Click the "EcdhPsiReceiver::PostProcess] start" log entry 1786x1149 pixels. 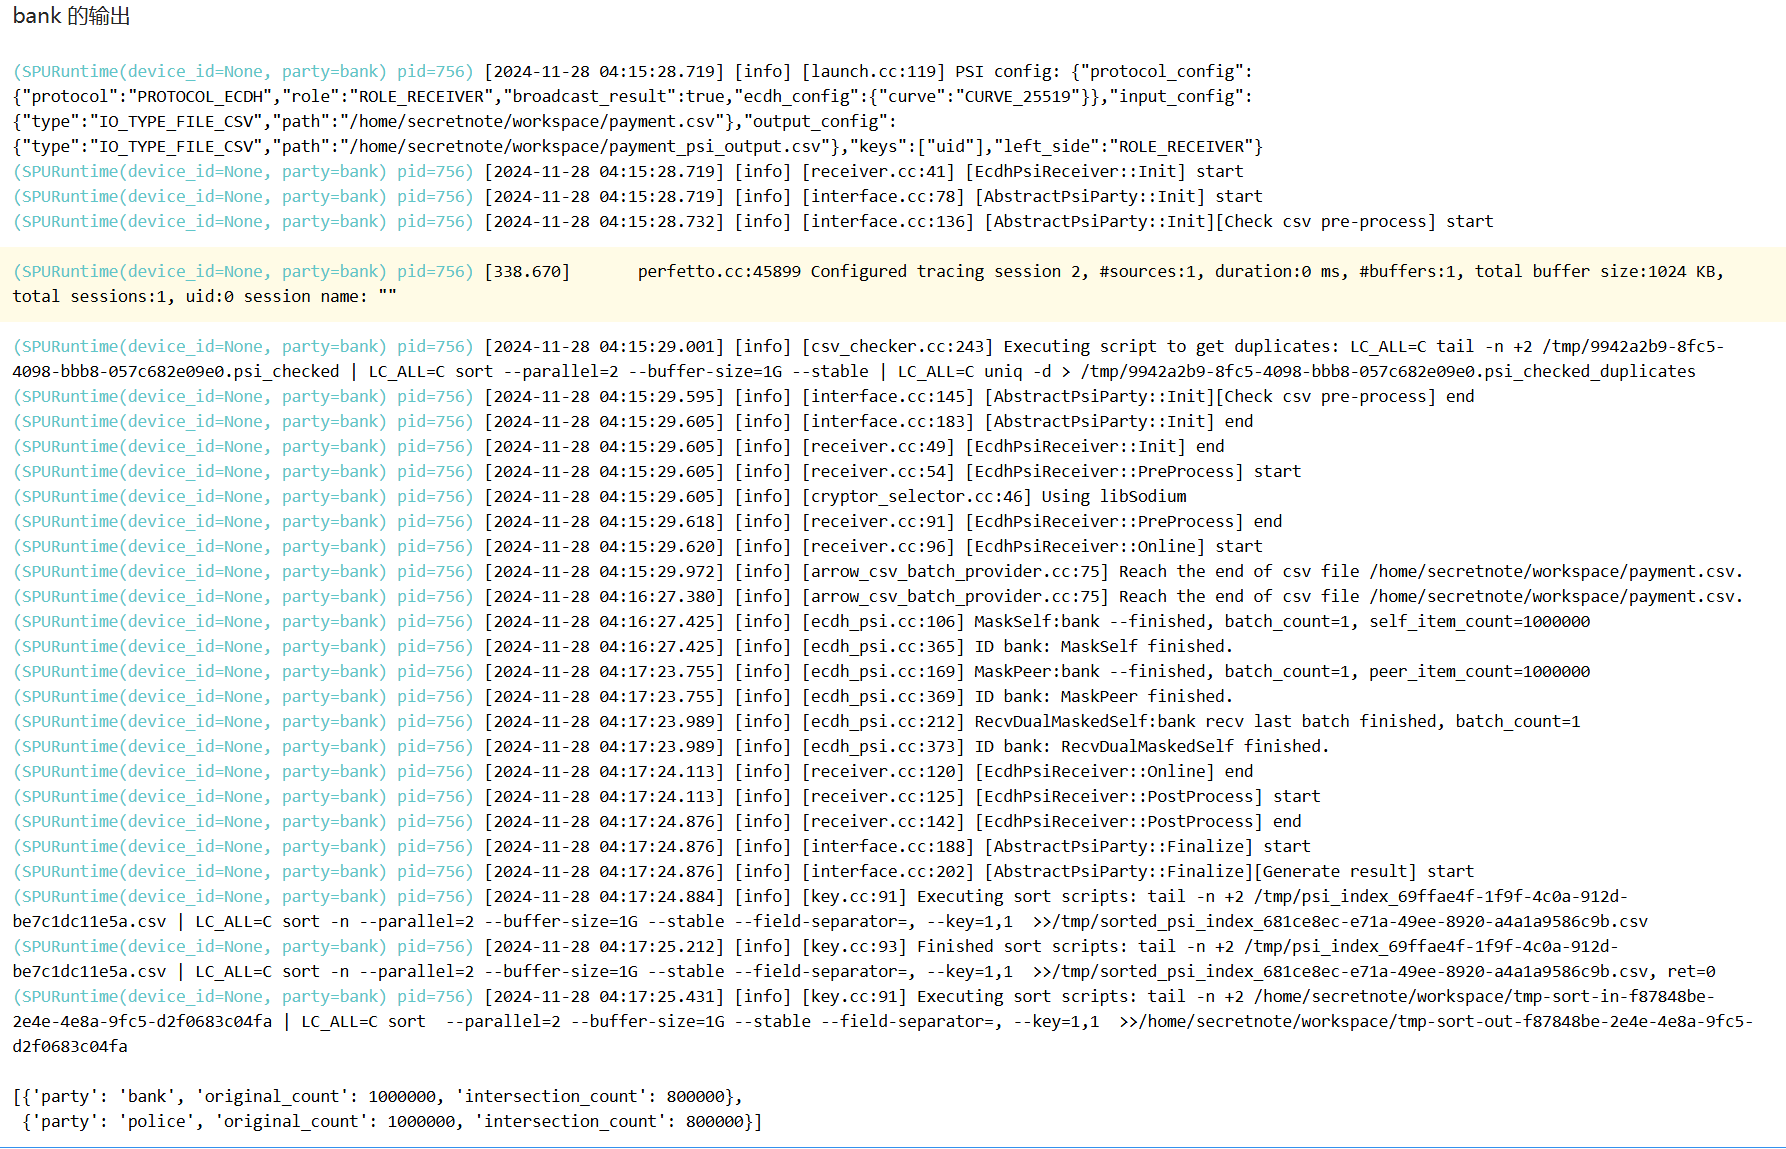[x=1146, y=797]
